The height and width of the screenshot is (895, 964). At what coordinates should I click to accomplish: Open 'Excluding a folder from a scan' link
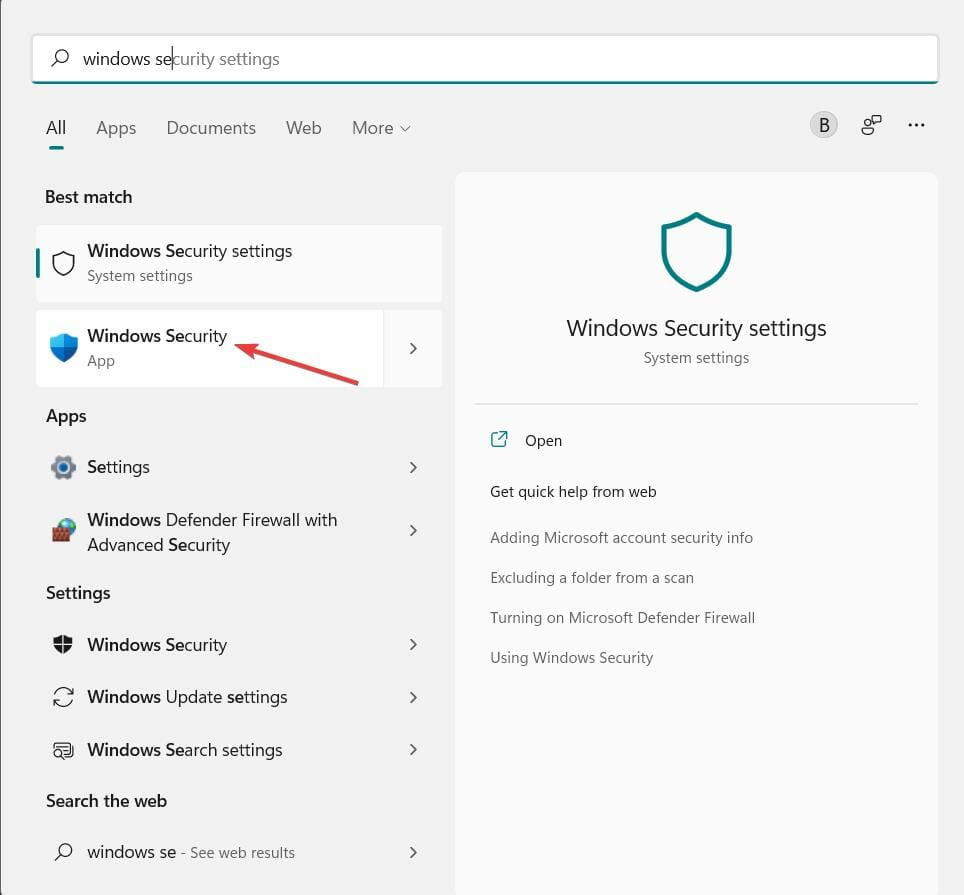(x=591, y=578)
